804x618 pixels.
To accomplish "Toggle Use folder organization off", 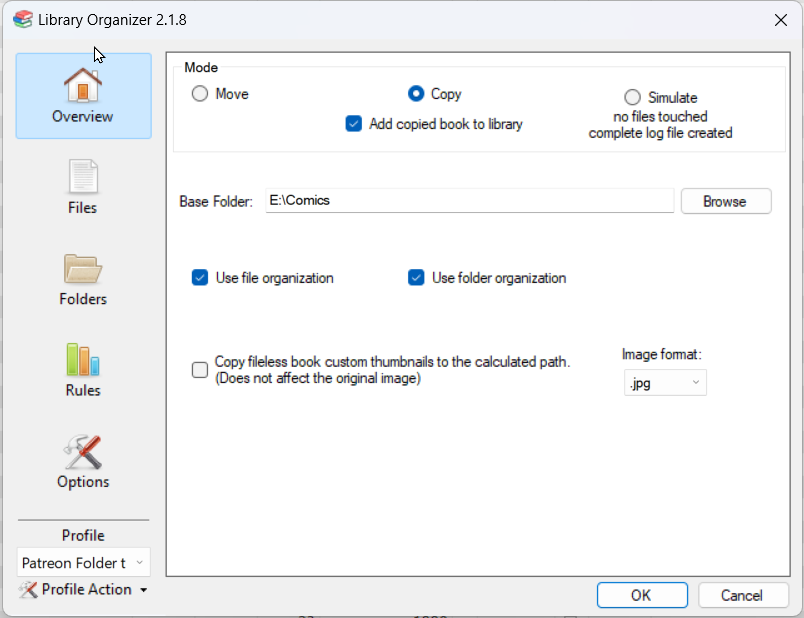I will point(416,279).
